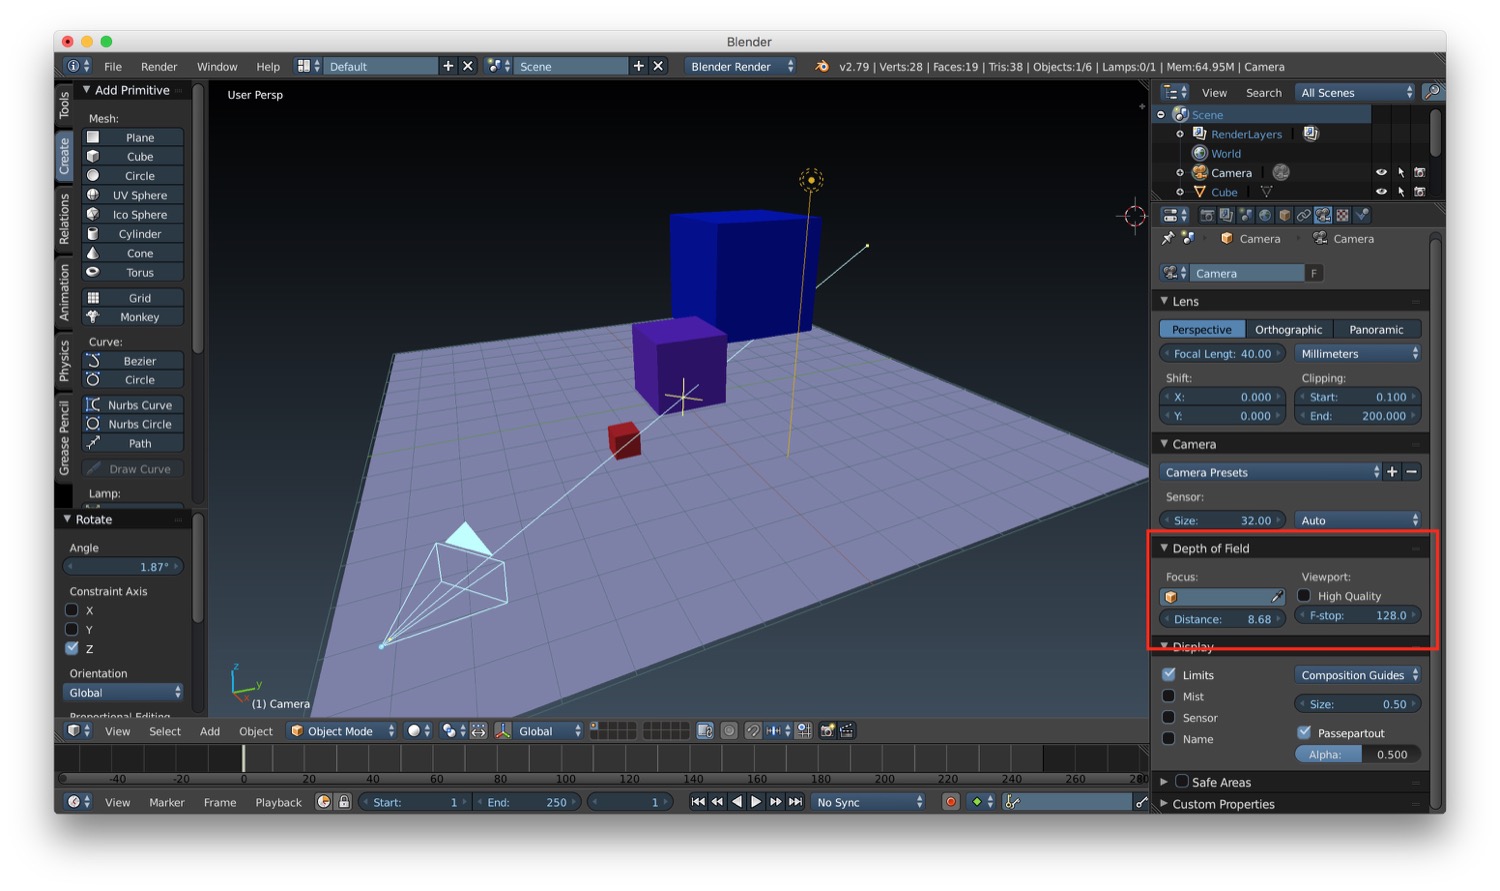Screen dimensions: 1500x891
Task: Click the Focal Length field
Action: [1222, 353]
